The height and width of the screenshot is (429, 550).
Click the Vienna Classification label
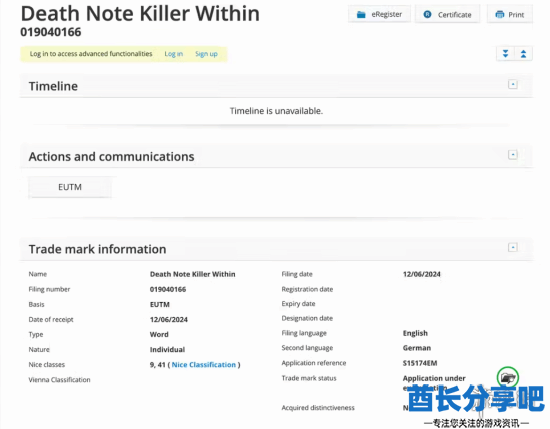click(59, 380)
